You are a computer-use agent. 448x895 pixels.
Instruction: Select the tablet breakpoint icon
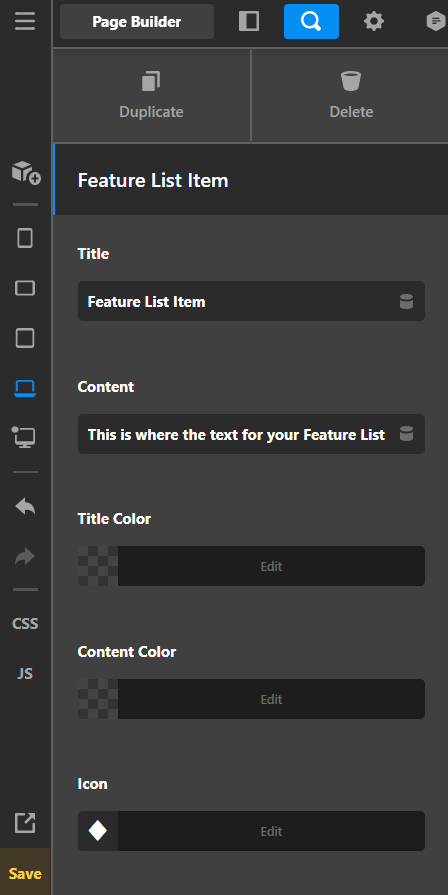(25, 338)
